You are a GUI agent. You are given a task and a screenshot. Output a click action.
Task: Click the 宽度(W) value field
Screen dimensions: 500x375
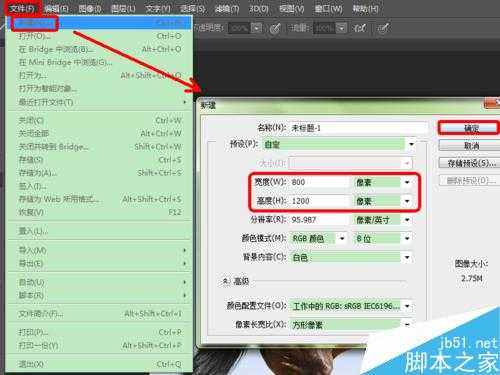click(320, 182)
